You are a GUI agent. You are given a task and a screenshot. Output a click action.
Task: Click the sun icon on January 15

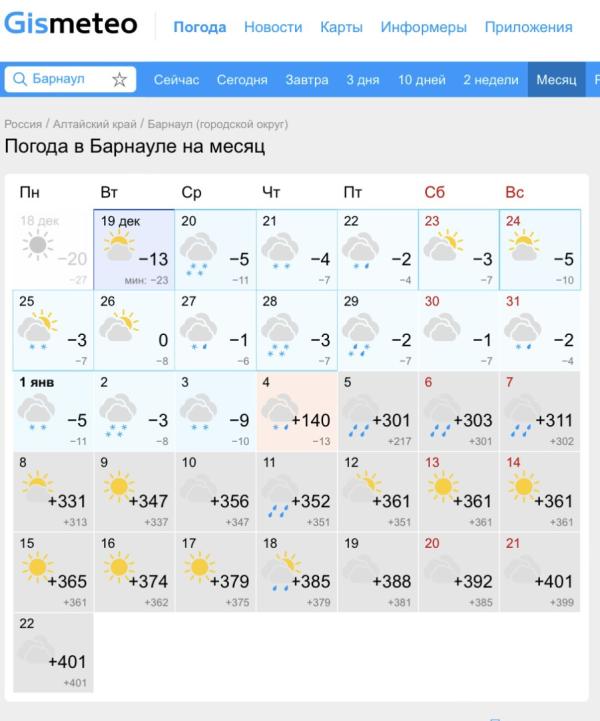pos(38,567)
